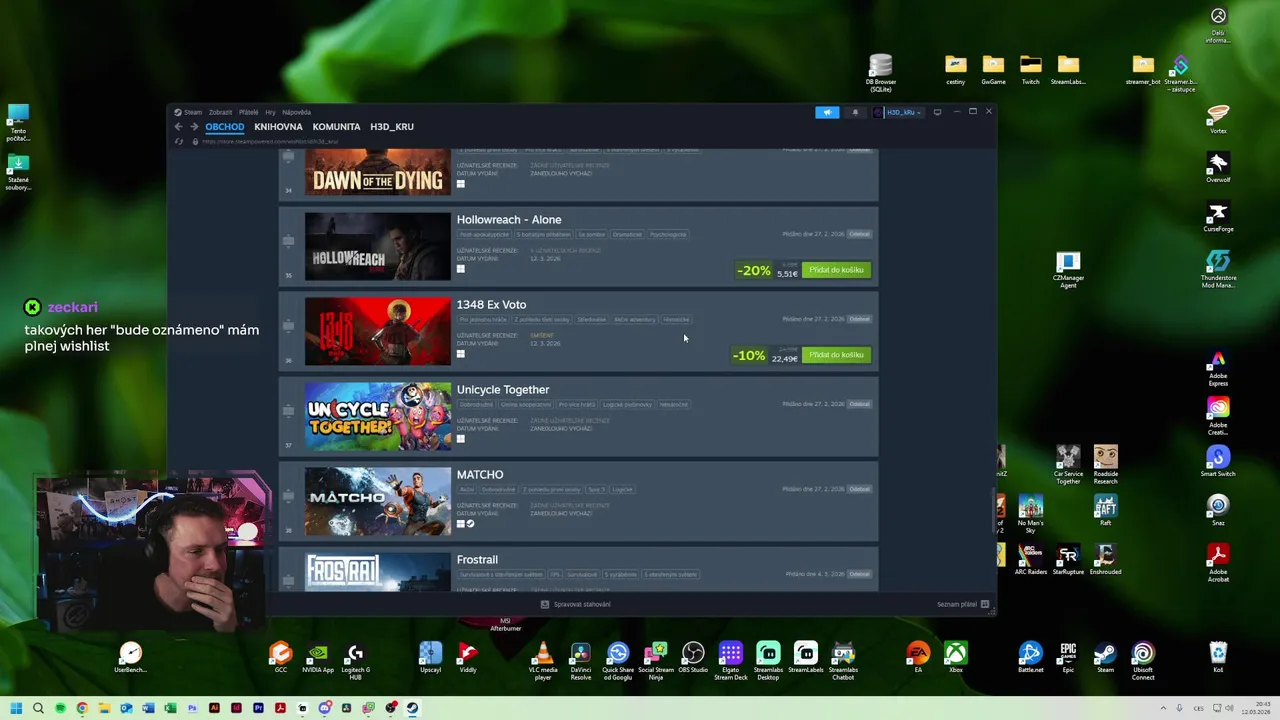Open the Zobrazit menu
The image size is (1280, 720).
(220, 112)
